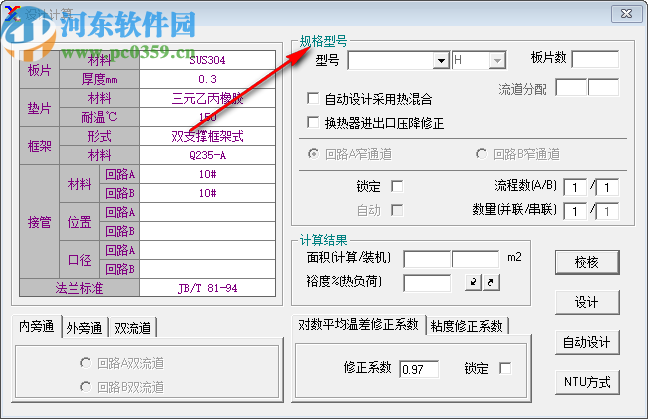Close the 设计计算 dialog window
Image resolution: width=648 pixels, height=419 pixels.
tap(627, 14)
